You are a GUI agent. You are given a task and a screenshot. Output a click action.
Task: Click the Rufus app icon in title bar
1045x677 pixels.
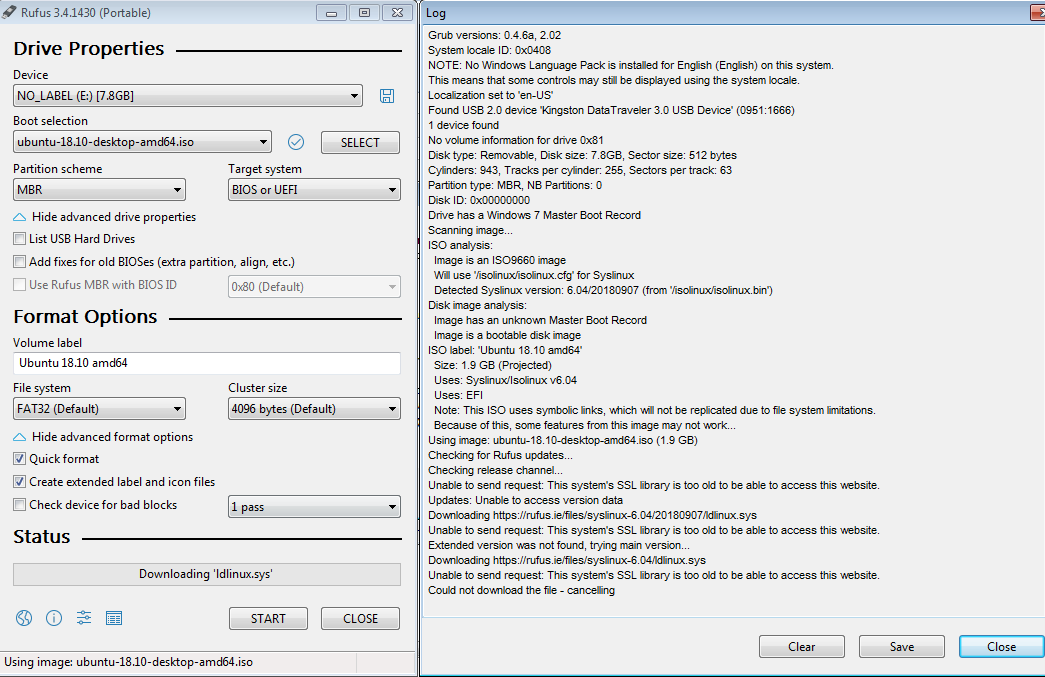coord(9,12)
